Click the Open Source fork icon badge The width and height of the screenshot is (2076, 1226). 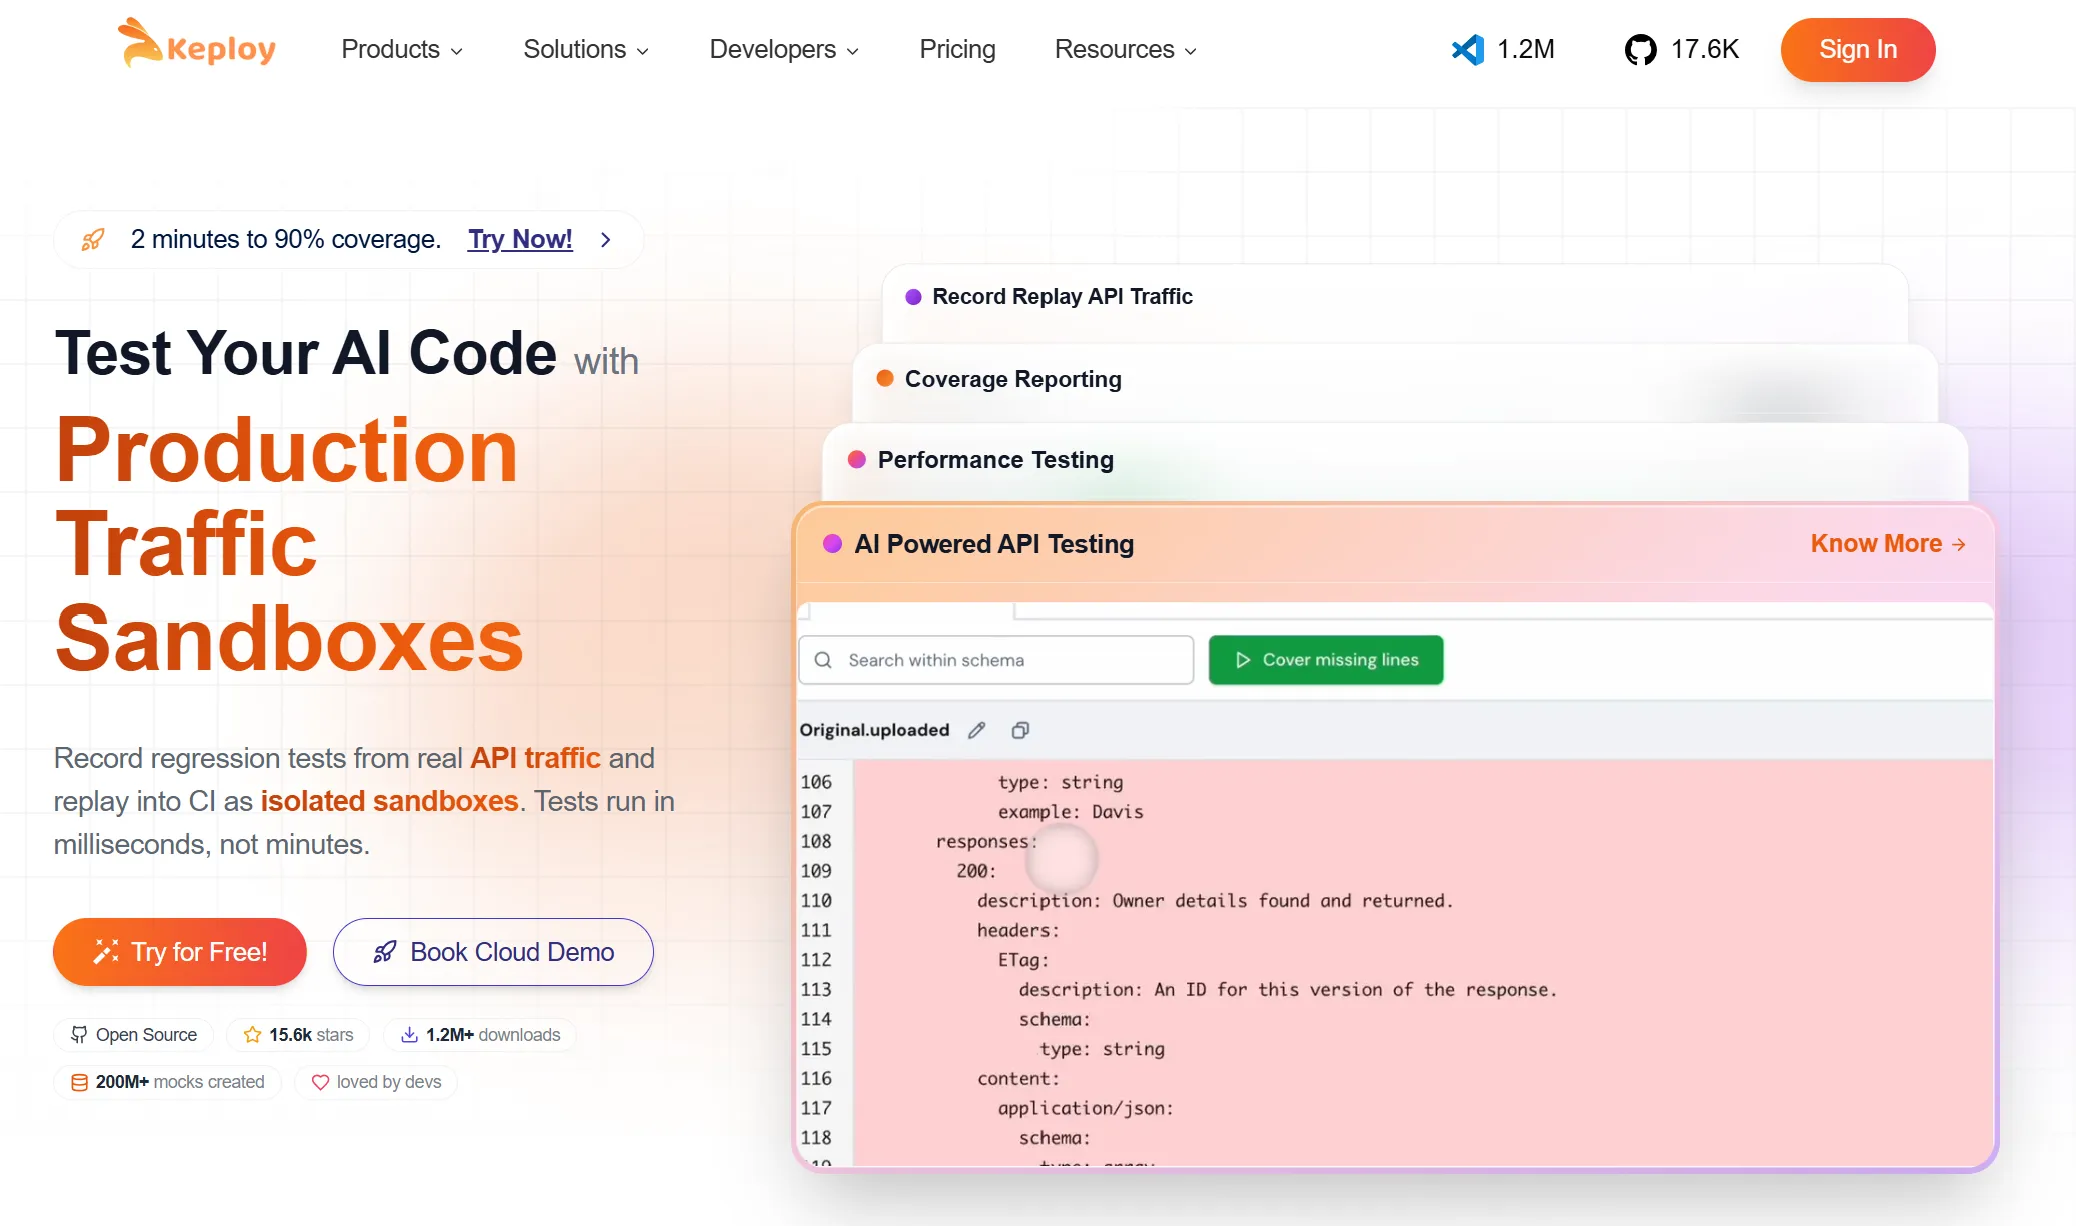click(x=79, y=1035)
